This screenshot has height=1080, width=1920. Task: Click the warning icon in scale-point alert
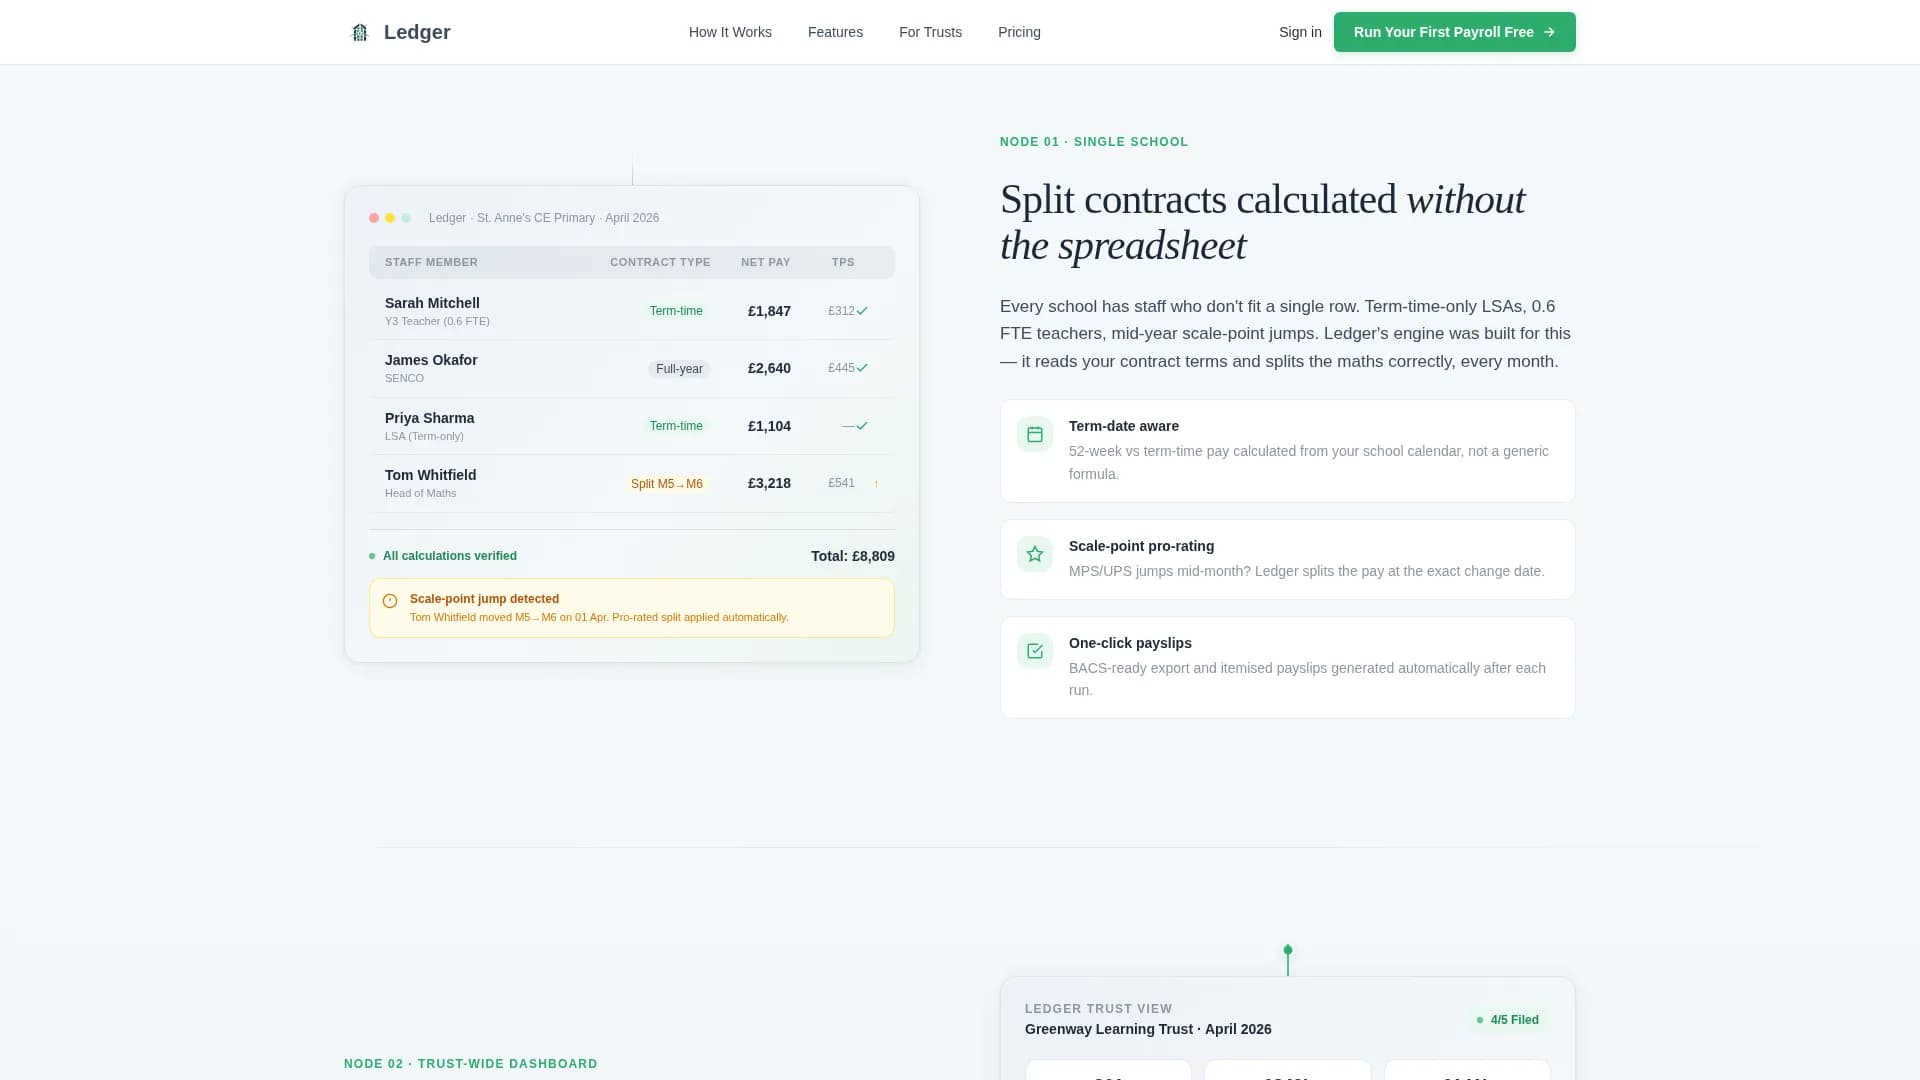click(x=390, y=601)
